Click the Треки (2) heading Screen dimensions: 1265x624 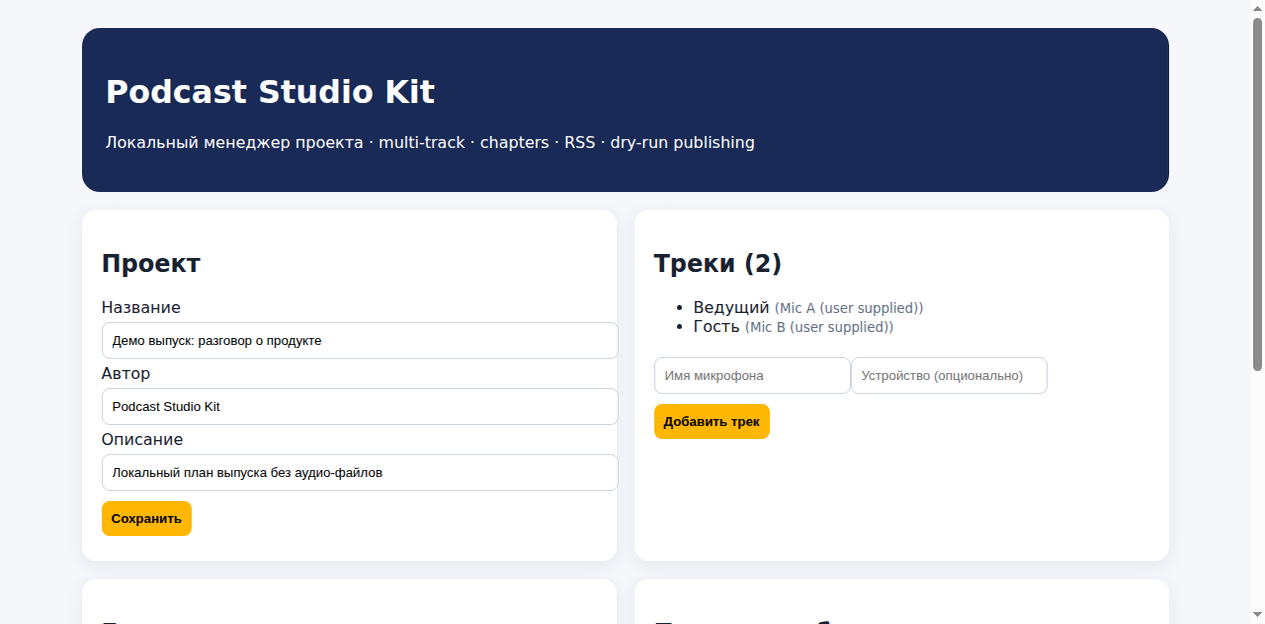718,264
